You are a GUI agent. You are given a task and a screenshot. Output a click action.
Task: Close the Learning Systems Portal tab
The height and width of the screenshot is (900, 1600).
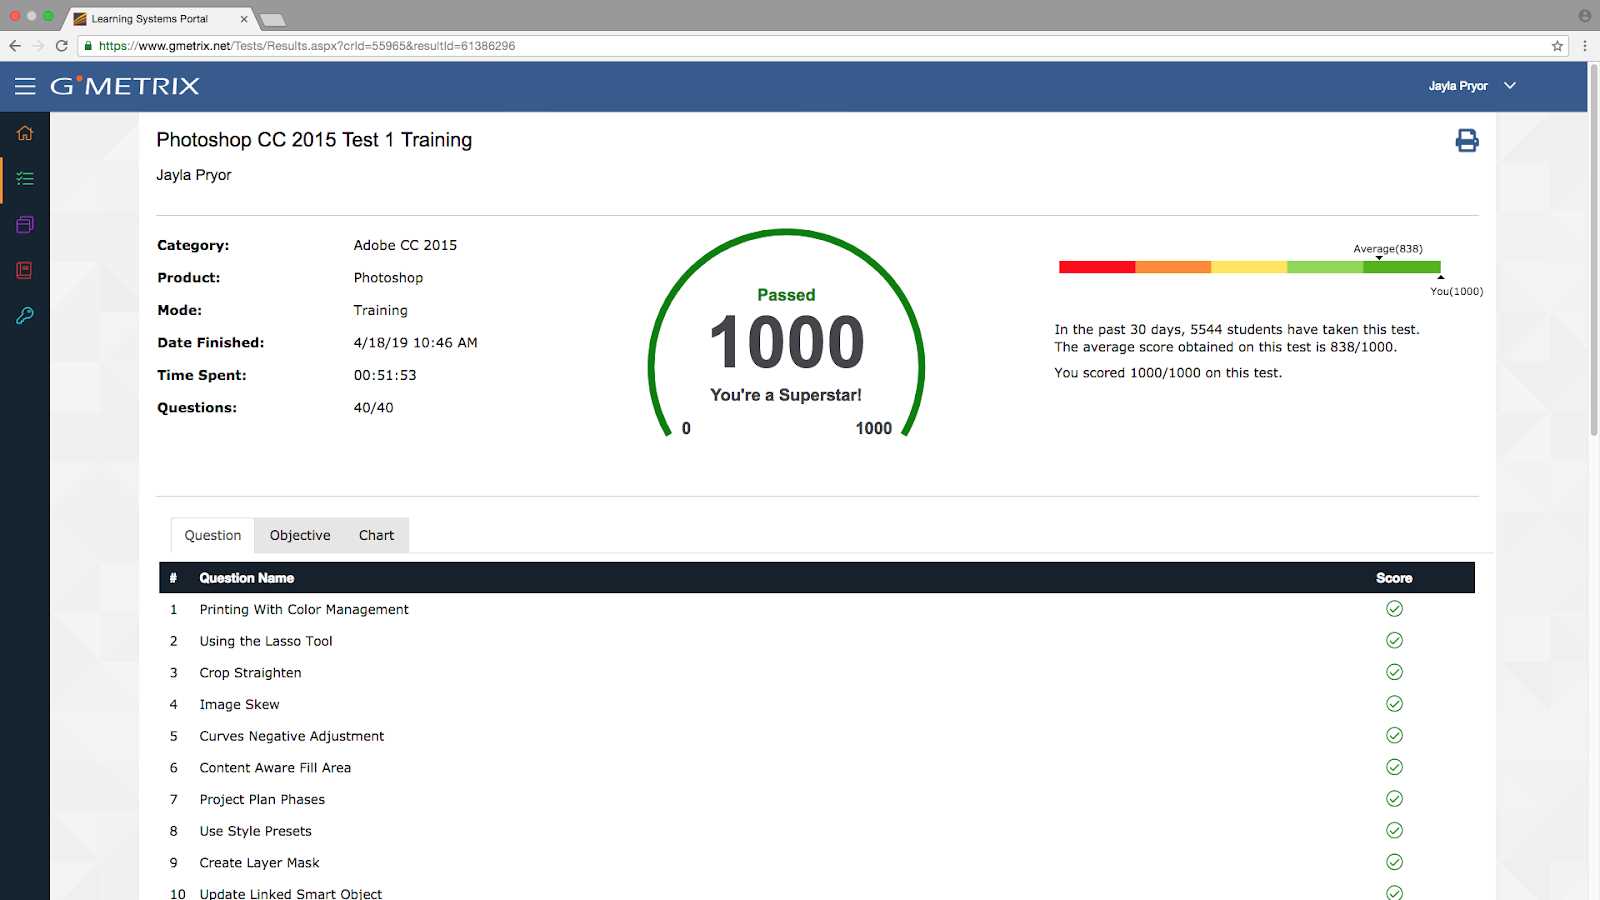tap(244, 19)
